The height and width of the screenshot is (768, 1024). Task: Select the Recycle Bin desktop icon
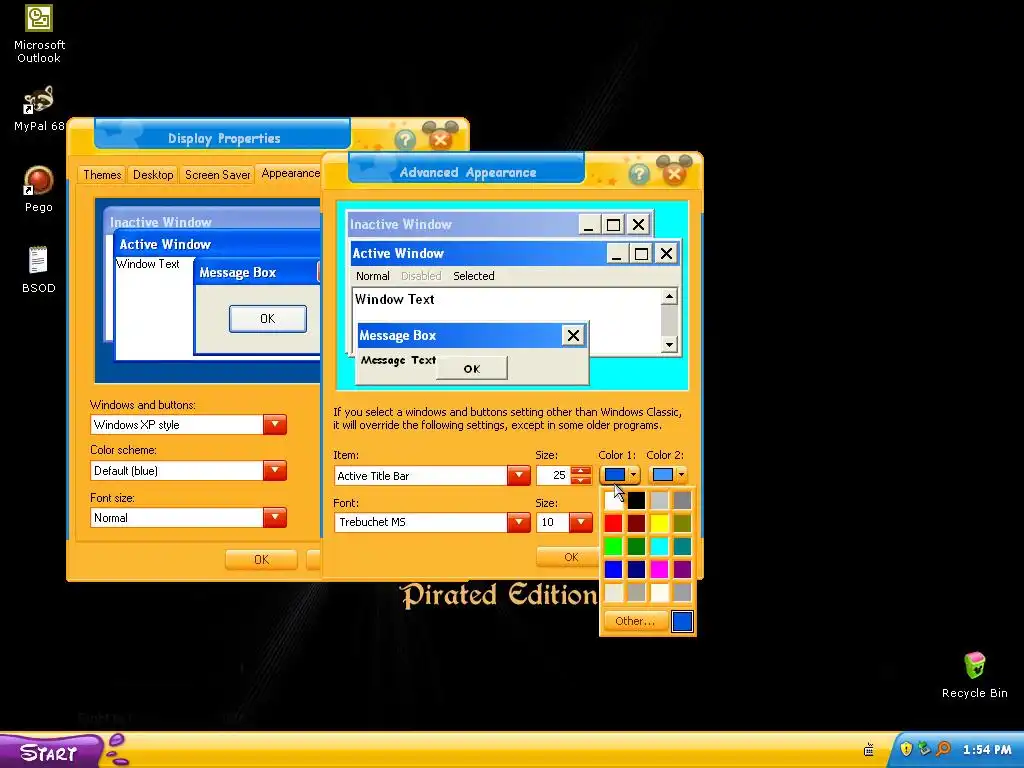pos(974,675)
